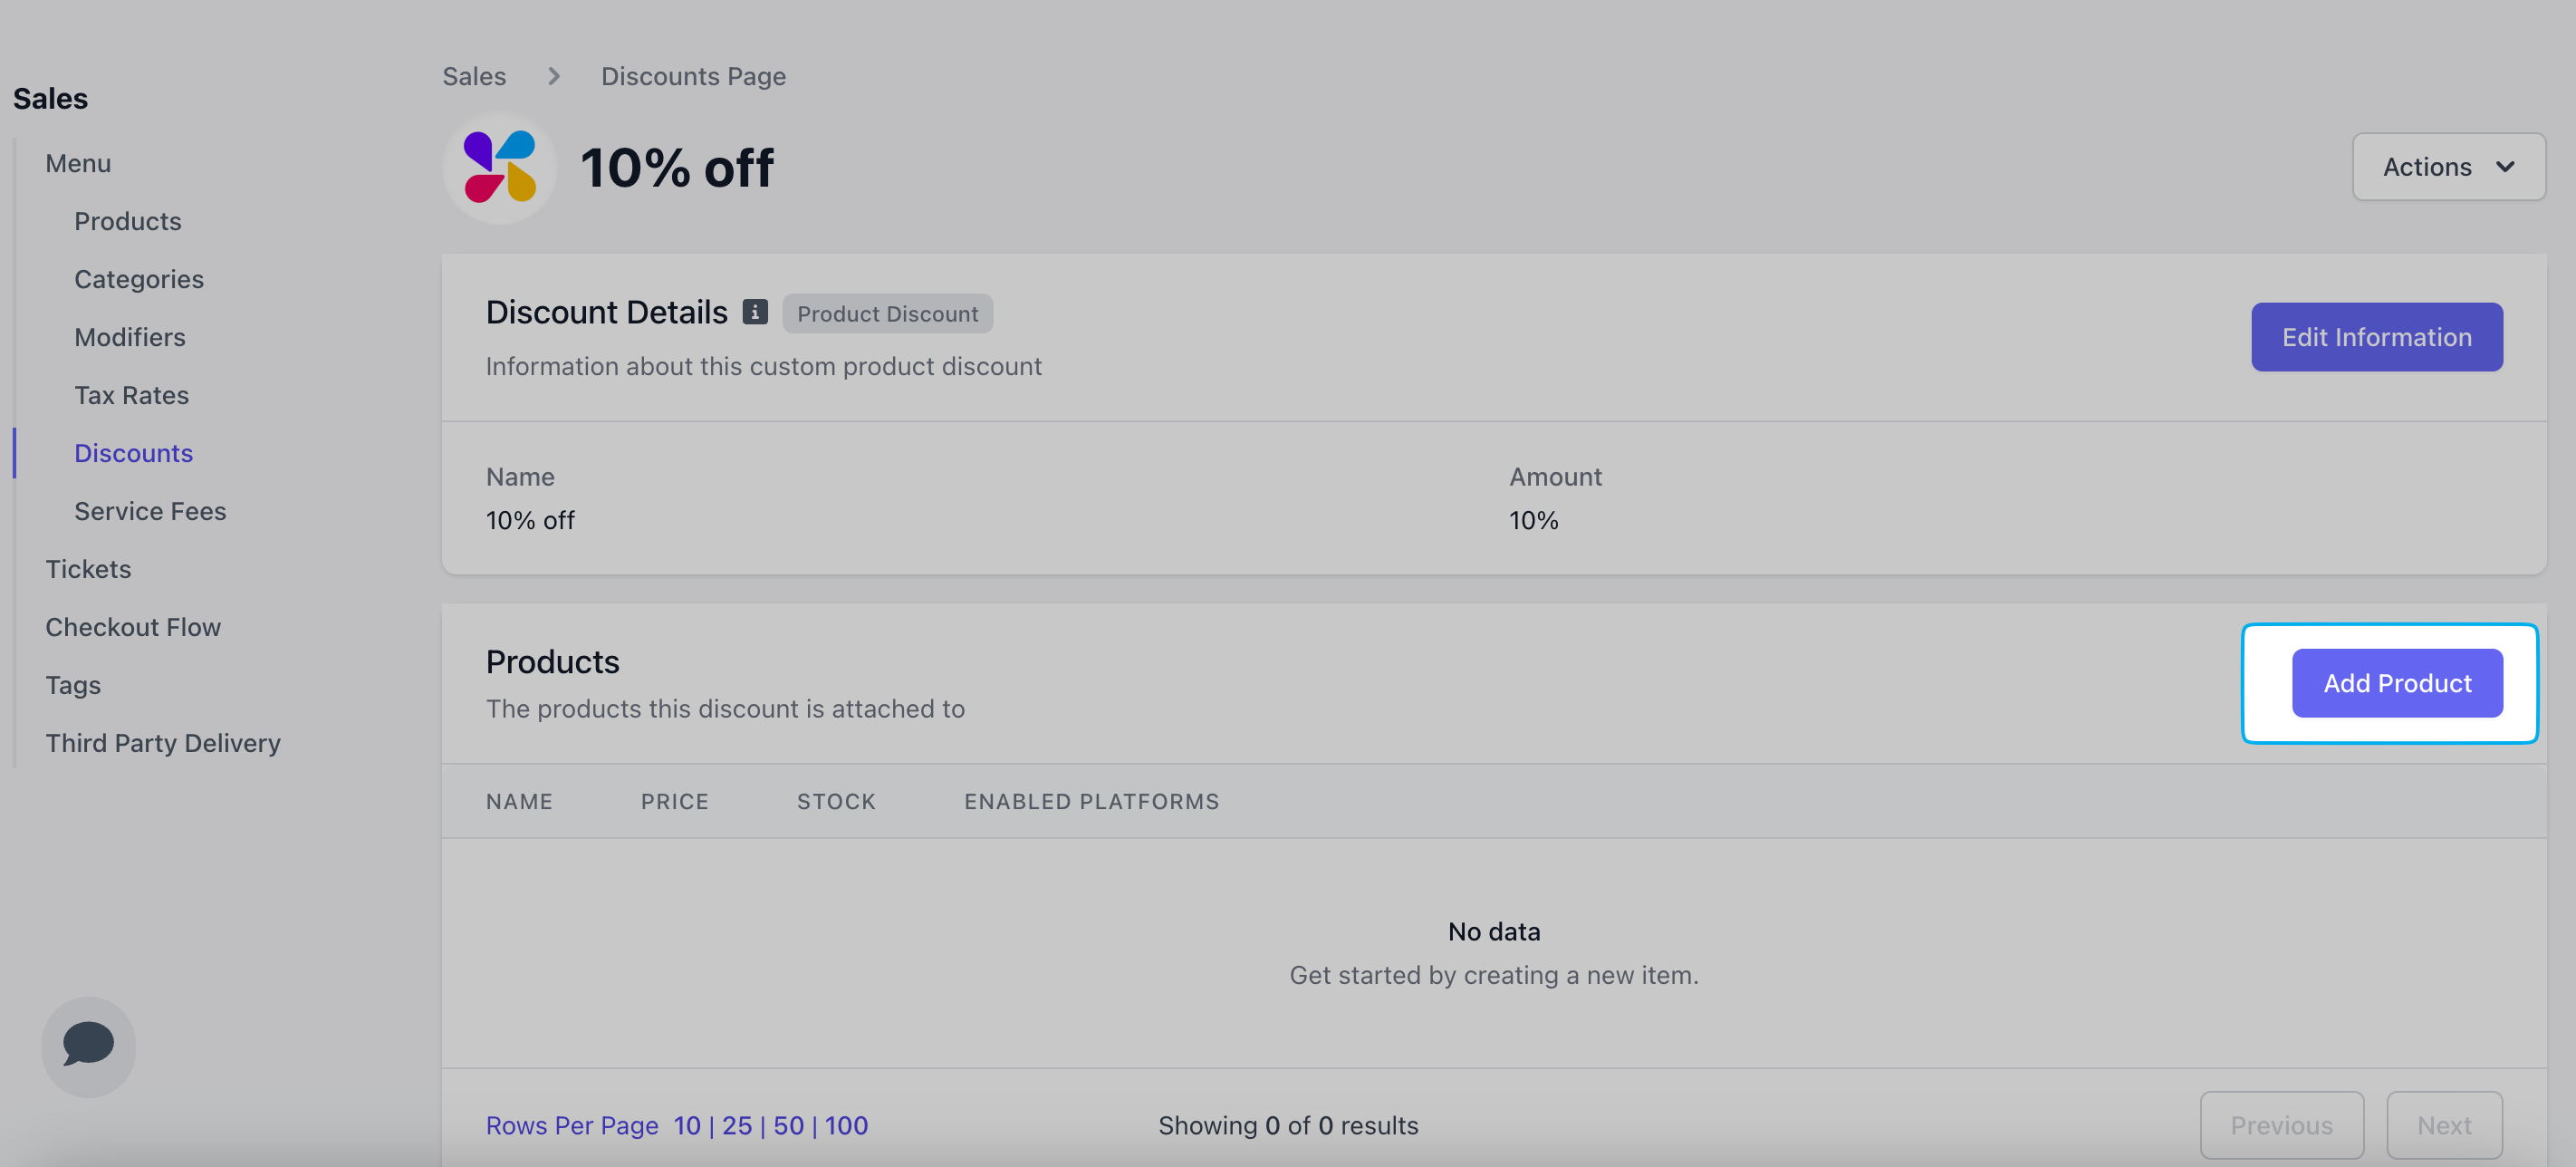
Task: Click the Product Discount badge
Action: point(887,313)
